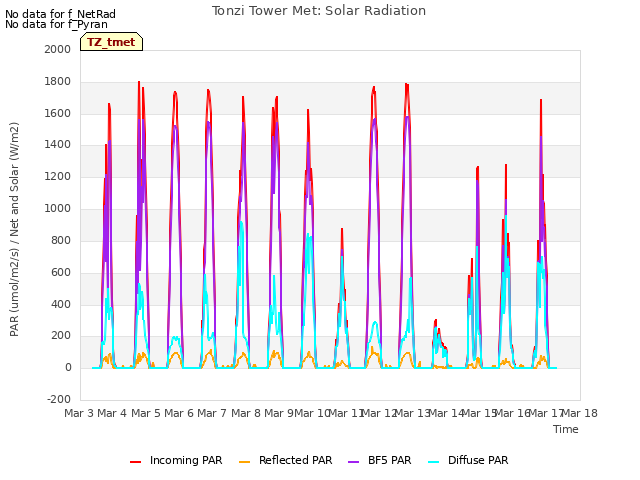Click the 800 y-axis tick label
Viewport: 640px width, 480px height.
point(61,240)
